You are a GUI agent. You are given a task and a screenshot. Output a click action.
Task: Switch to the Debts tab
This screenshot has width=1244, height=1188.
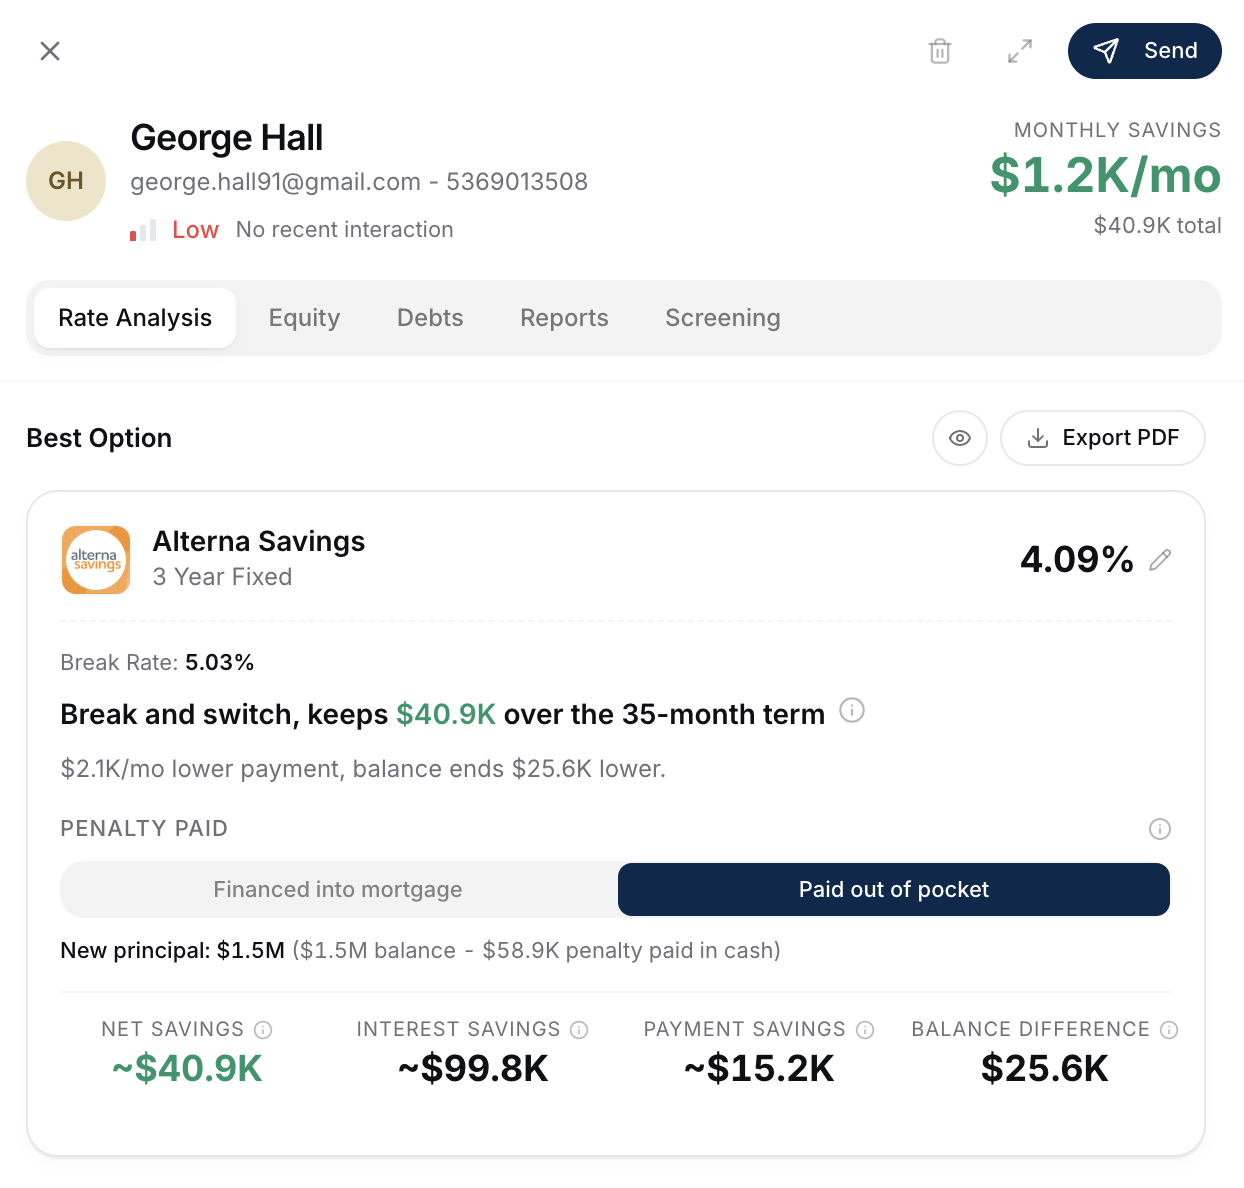pos(430,318)
